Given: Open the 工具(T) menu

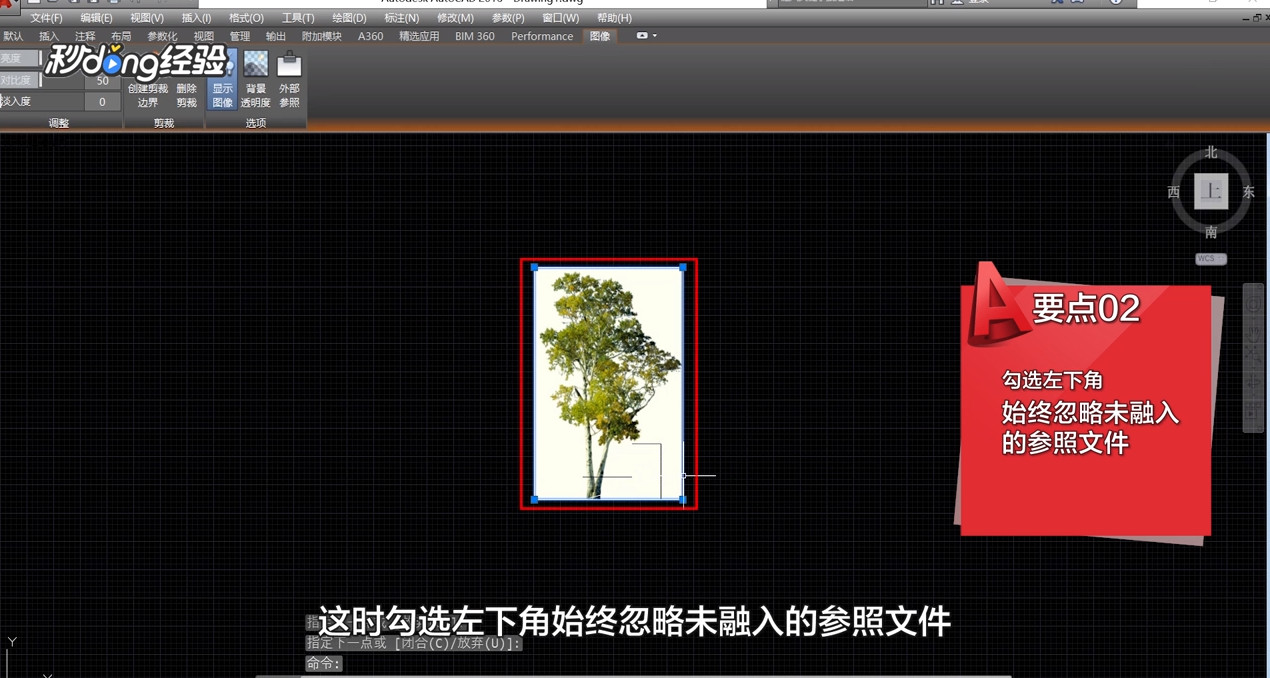Looking at the screenshot, I should click(298, 18).
